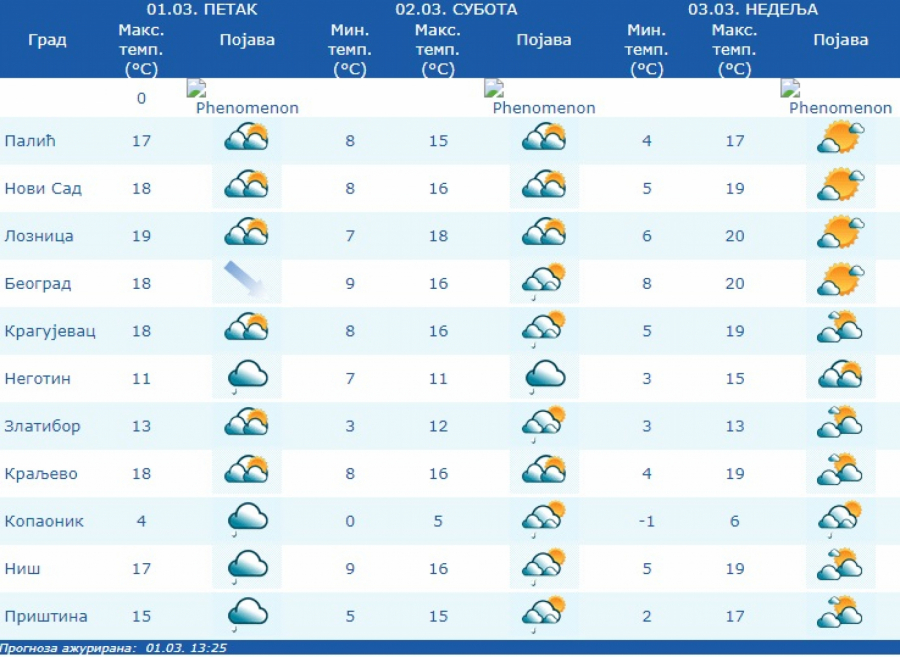Click the city name Крагујевац
900x657 pixels.
[x=50, y=331]
